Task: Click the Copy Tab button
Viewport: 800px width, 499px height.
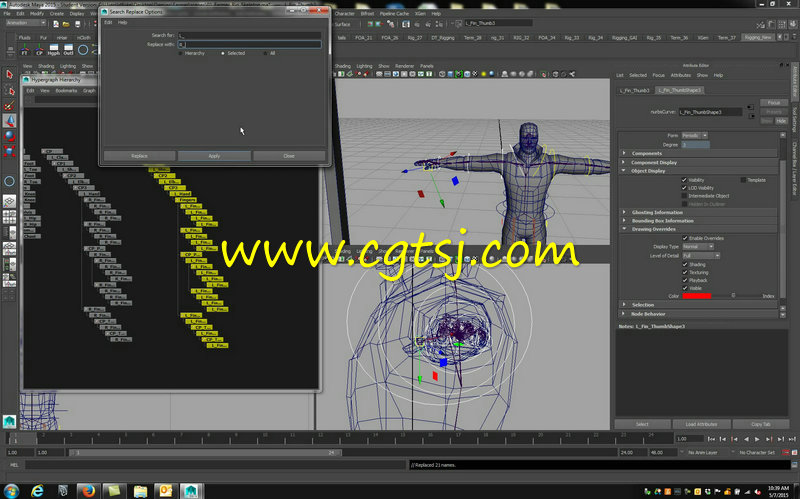Action: (760, 425)
